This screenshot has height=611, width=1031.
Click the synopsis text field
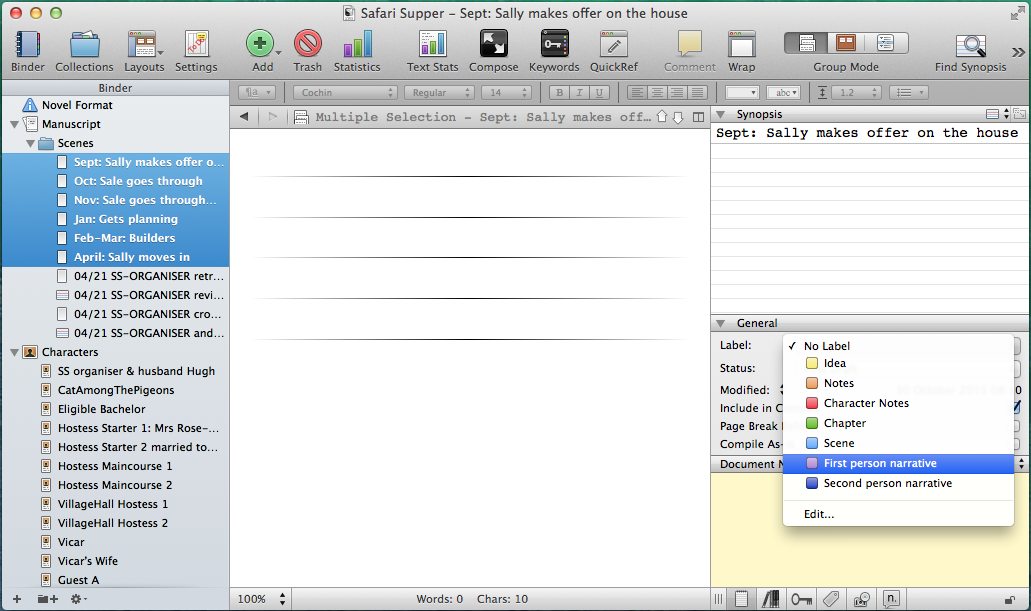coord(868,220)
